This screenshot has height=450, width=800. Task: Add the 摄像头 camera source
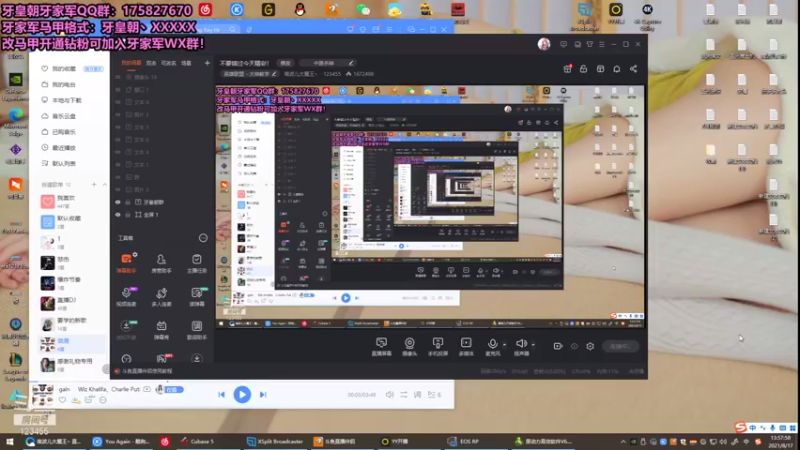coord(409,346)
